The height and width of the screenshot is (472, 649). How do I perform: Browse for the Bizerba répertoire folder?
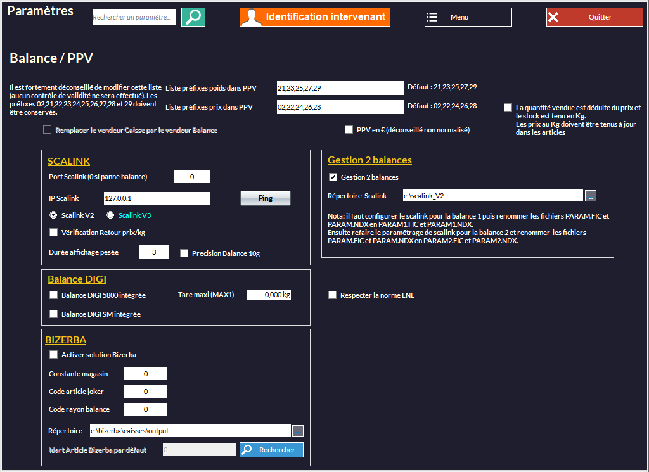tap(297, 430)
